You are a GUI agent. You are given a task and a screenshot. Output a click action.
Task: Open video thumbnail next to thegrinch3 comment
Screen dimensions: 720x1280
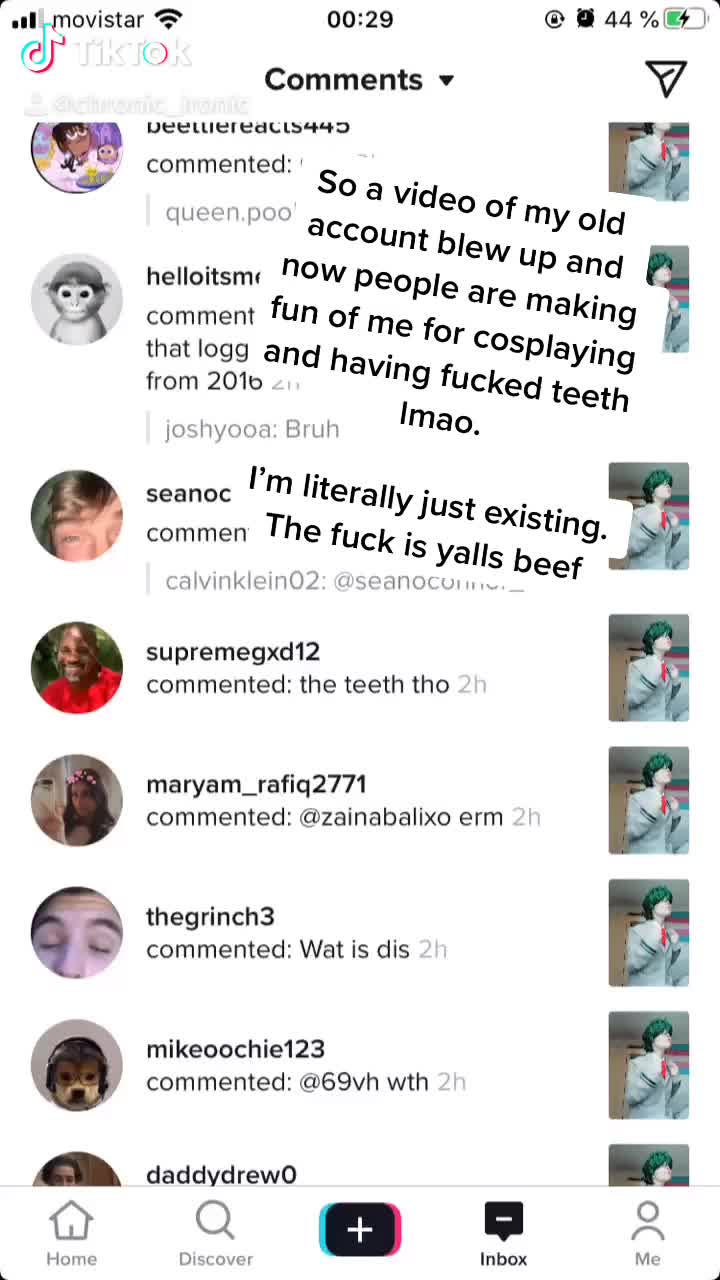coord(649,933)
